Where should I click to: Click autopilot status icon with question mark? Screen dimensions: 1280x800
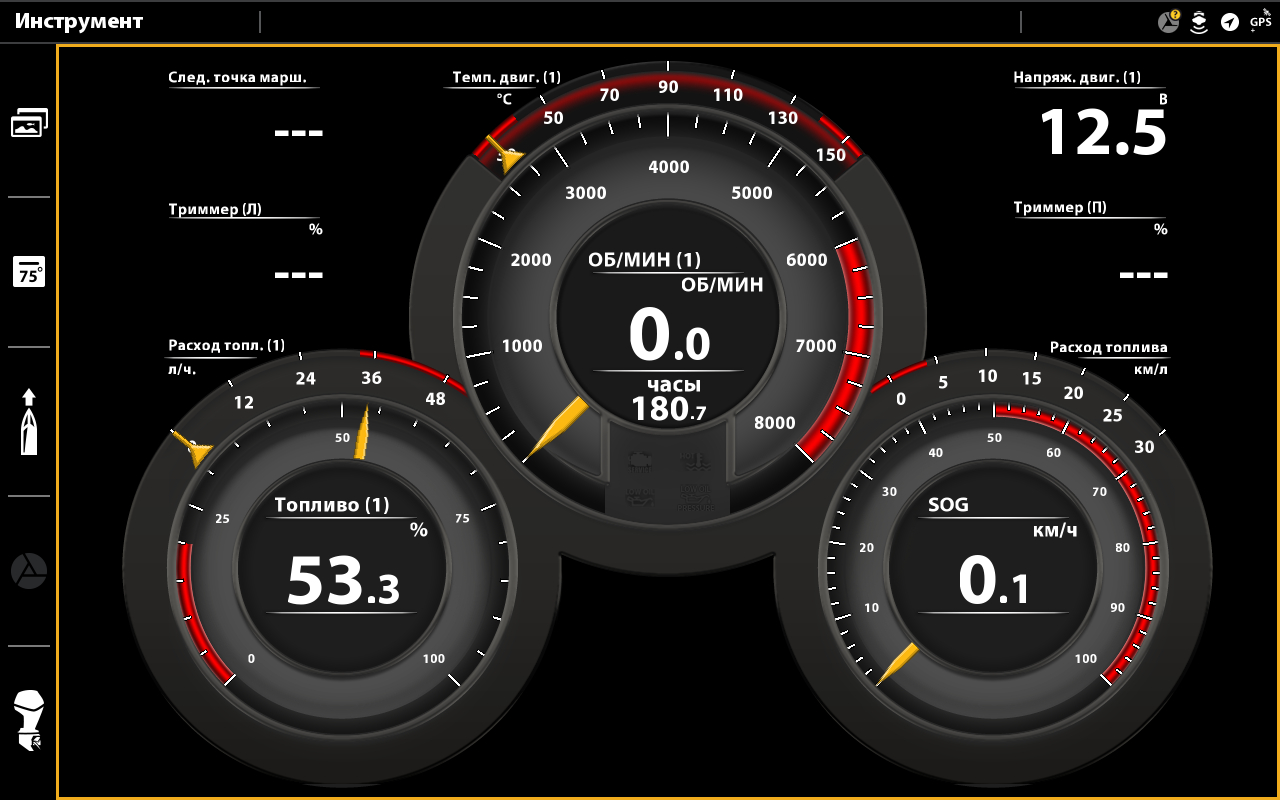tap(1168, 21)
